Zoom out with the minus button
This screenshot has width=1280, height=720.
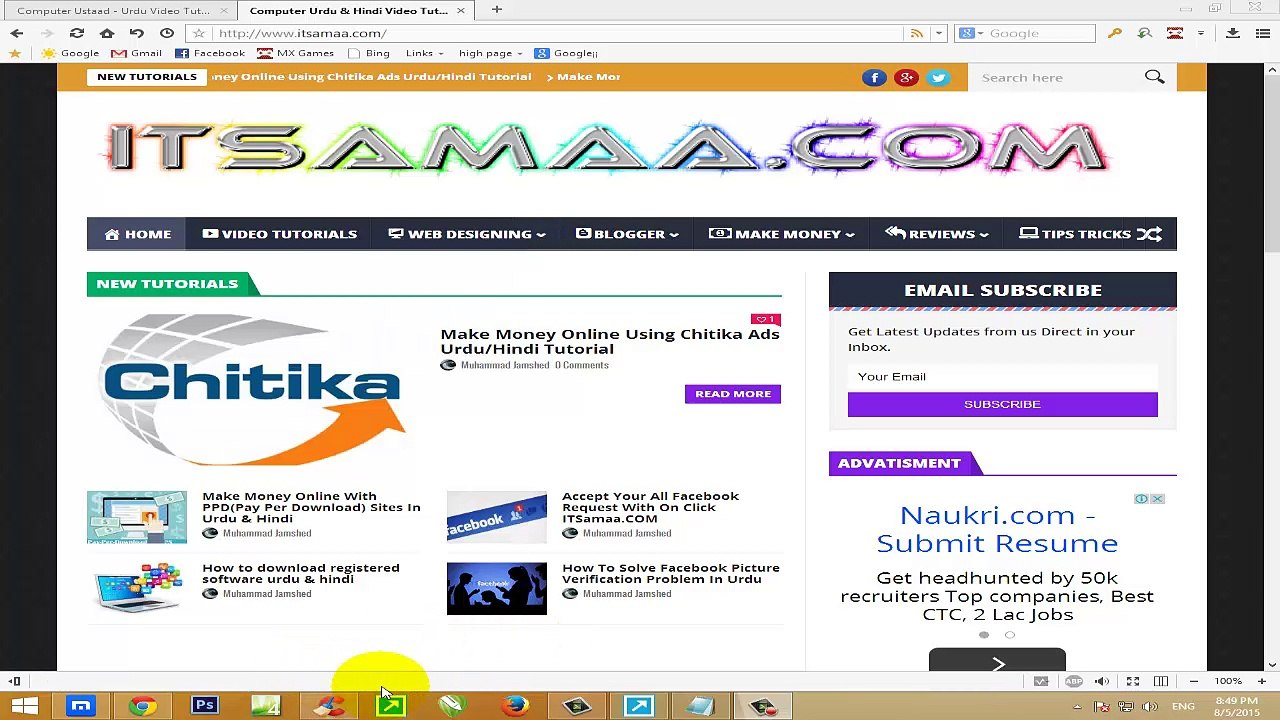[x=1193, y=681]
